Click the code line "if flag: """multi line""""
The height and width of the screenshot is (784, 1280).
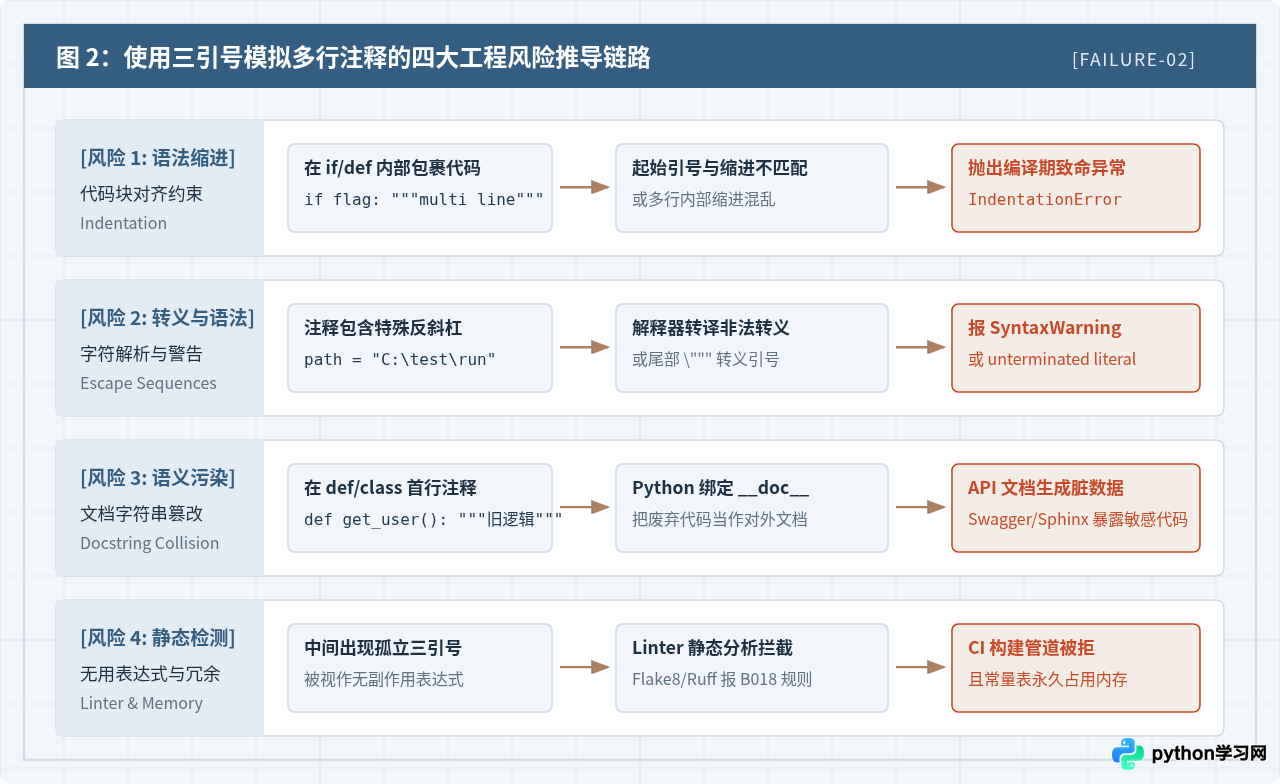coord(424,199)
